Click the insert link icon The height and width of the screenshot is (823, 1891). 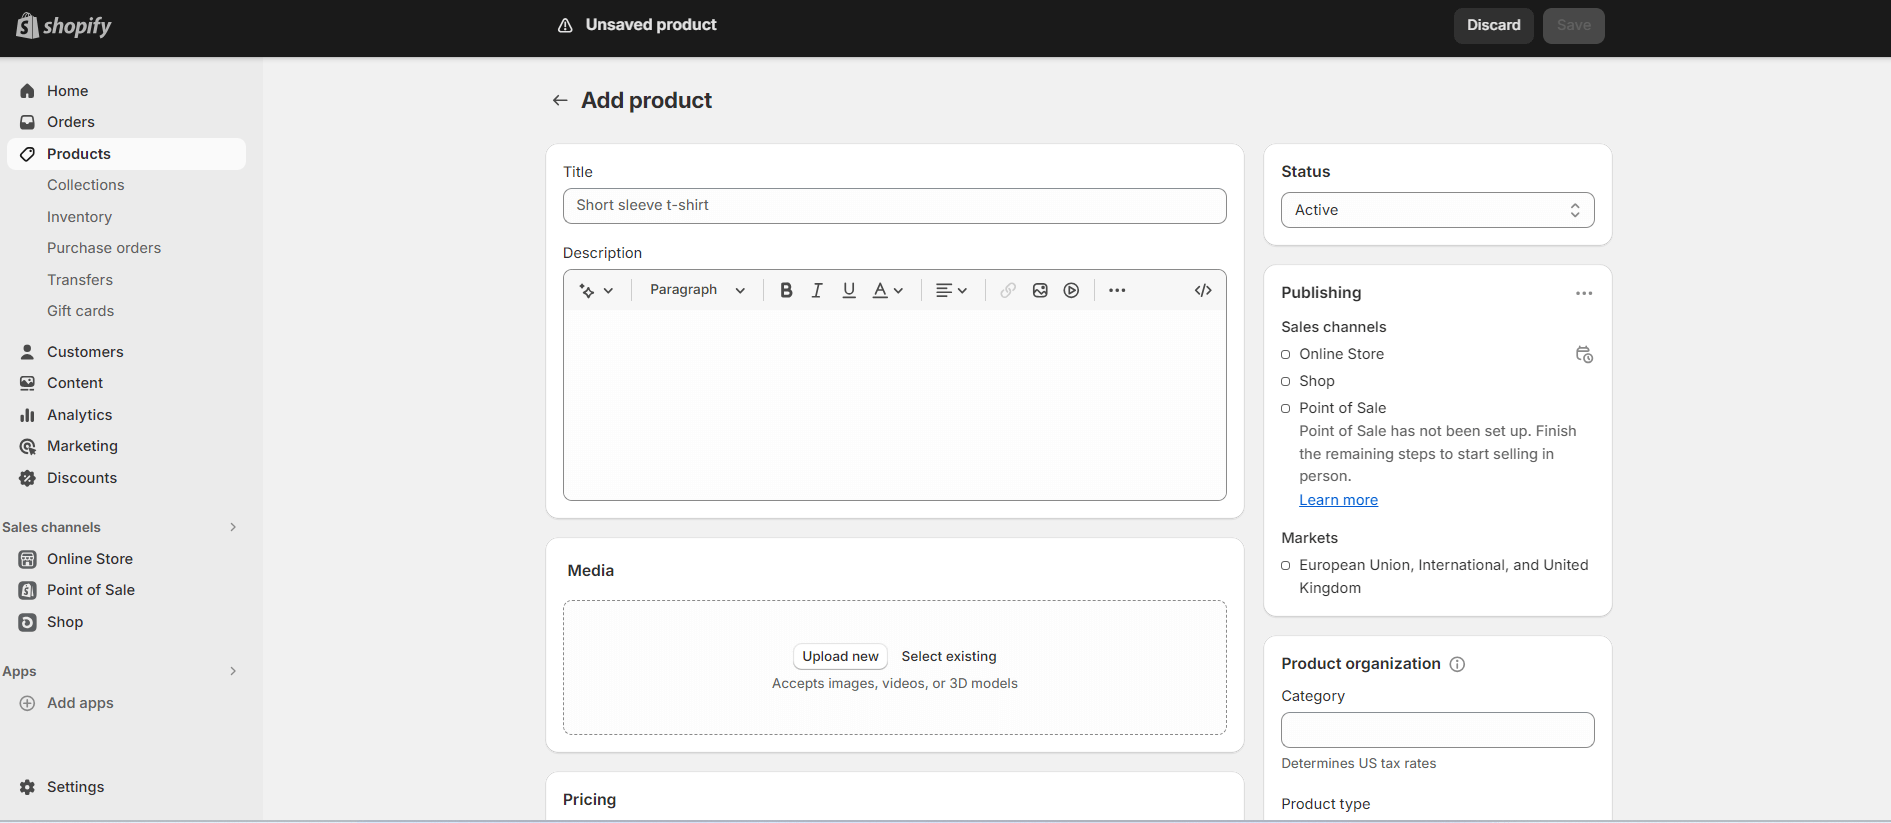1008,290
